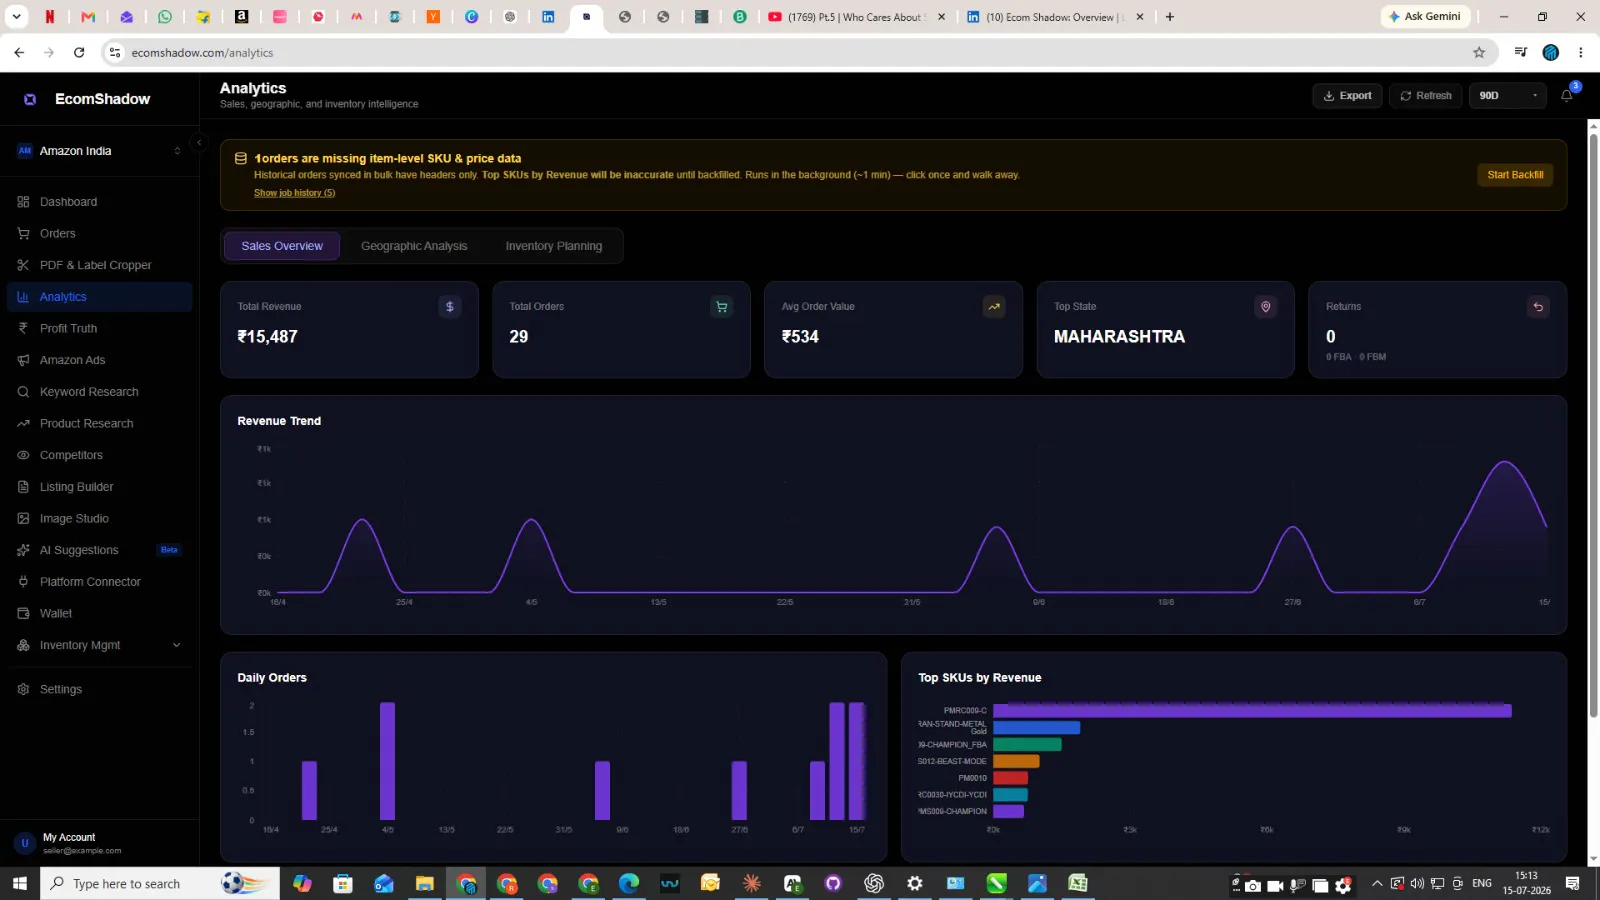1600x900 pixels.
Task: Export the analytics data
Action: point(1347,96)
